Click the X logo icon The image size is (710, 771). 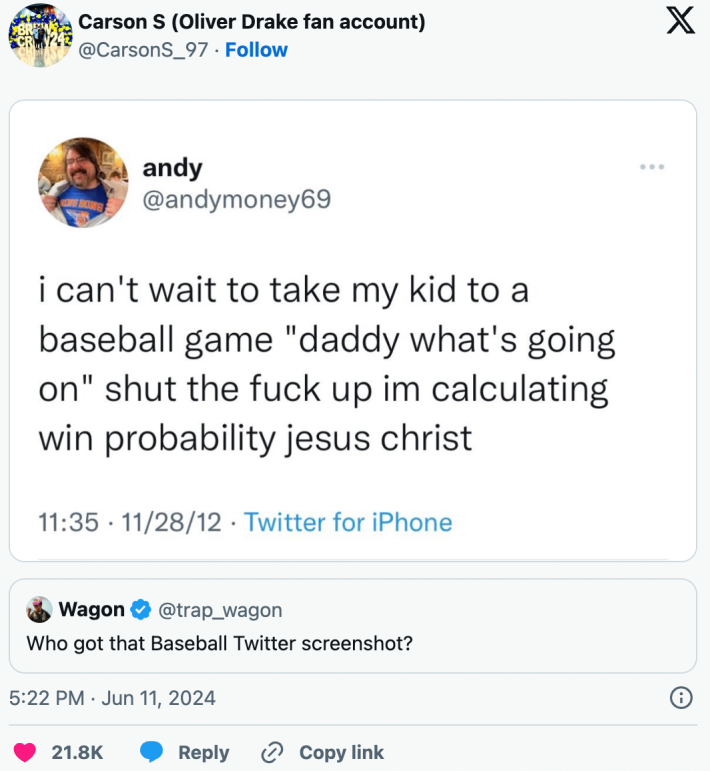(680, 23)
